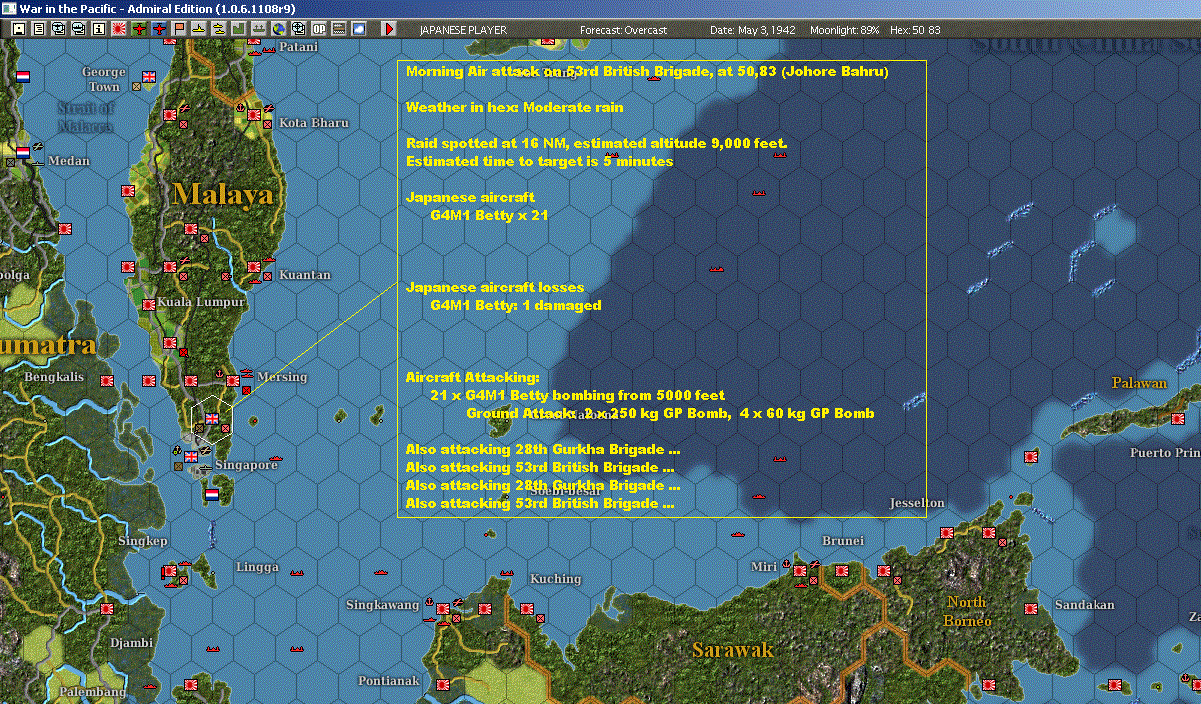Click the 'Forecast: Overcast' status text
Viewport: 1201px width, 704px height.
pos(623,30)
